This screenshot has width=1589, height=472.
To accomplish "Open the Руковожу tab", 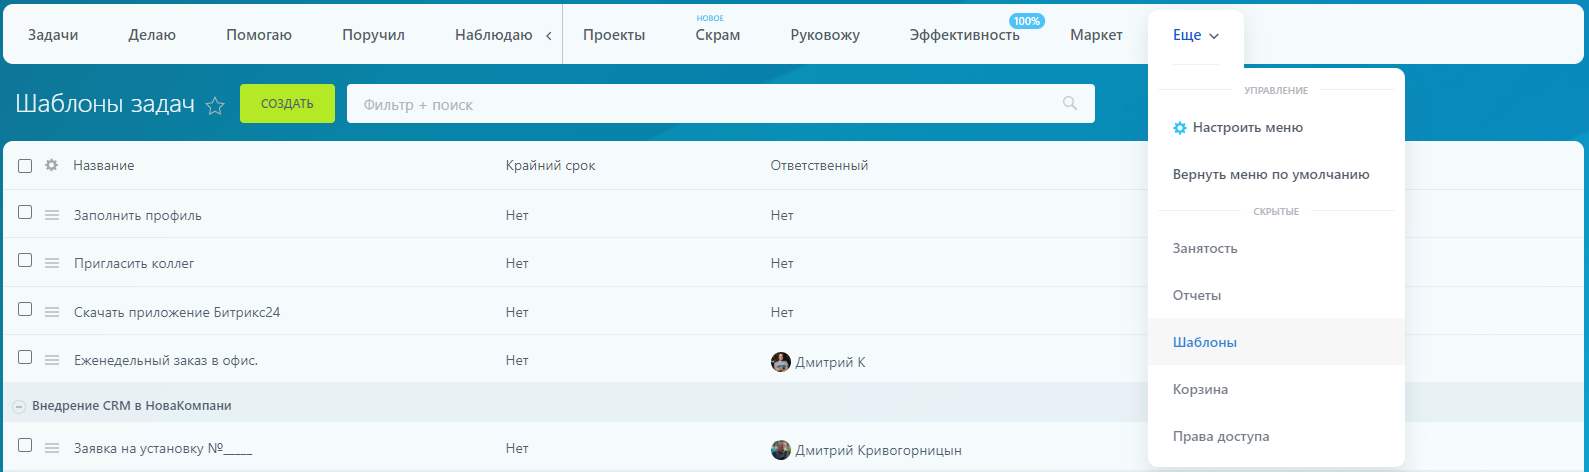I will tap(825, 35).
